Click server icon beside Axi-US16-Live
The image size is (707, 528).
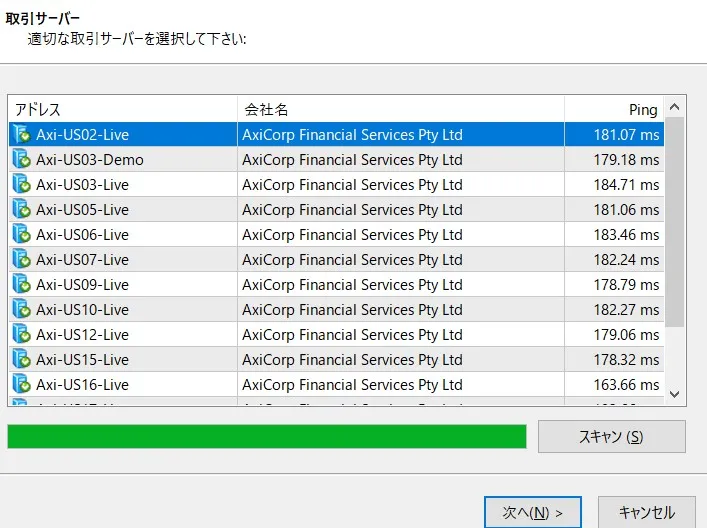pyautogui.click(x=21, y=385)
